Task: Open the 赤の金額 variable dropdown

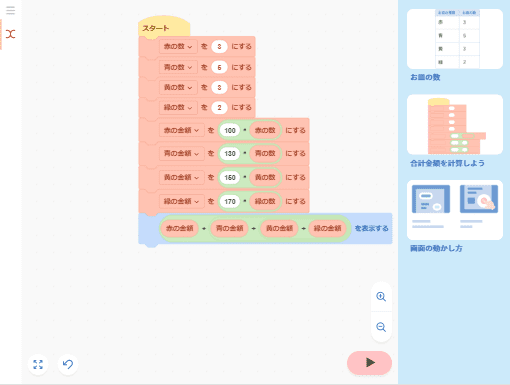Action: click(181, 130)
